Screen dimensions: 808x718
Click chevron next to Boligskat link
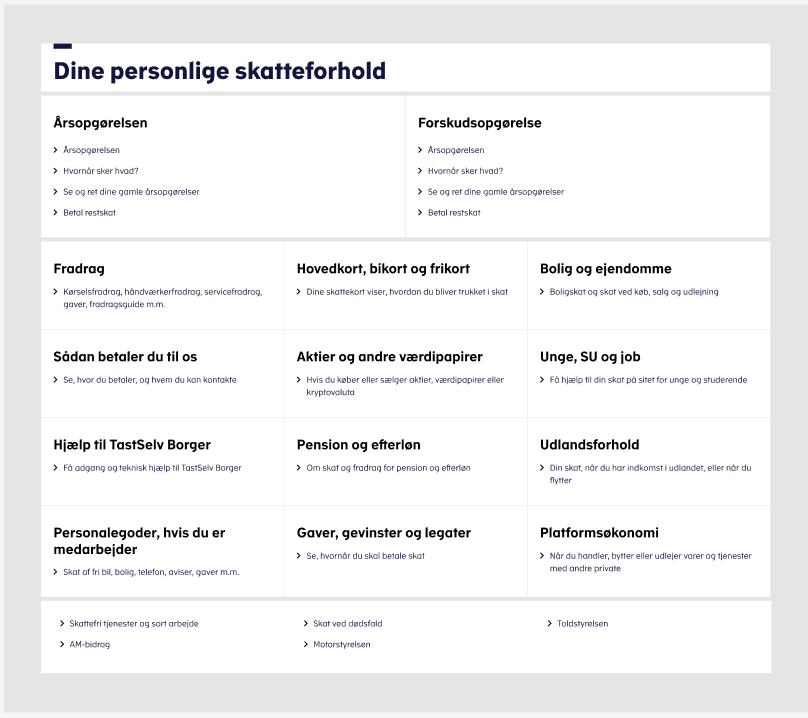coord(542,292)
